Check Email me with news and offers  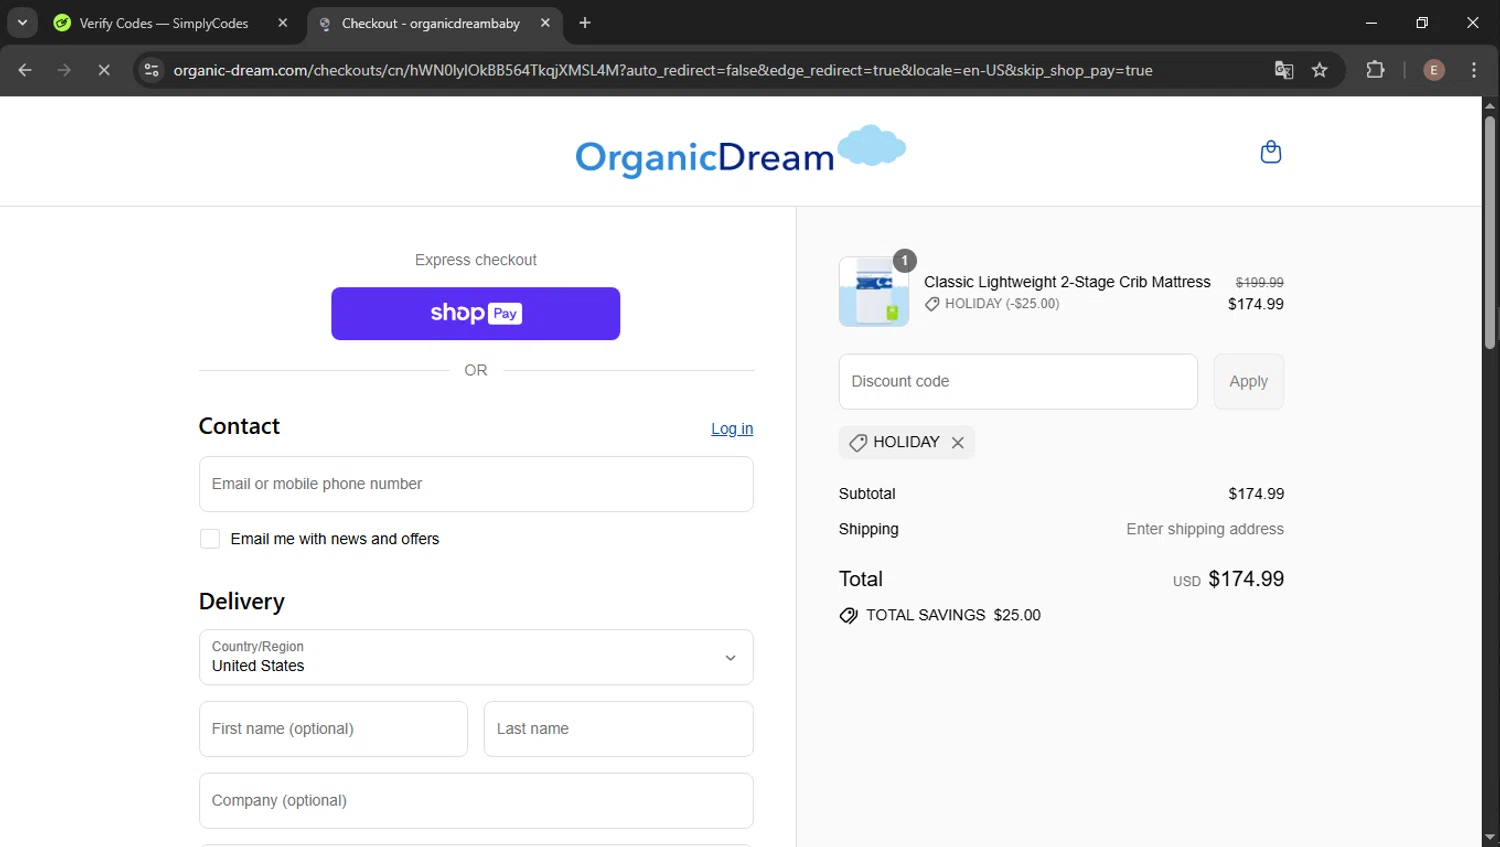pyautogui.click(x=210, y=539)
